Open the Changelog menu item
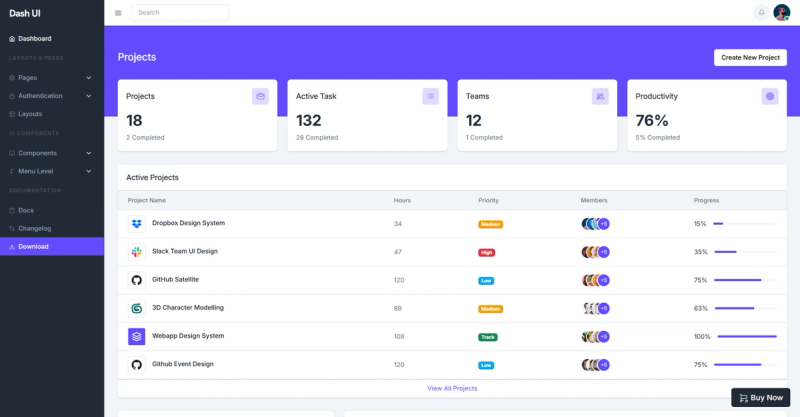800x417 pixels. coord(52,229)
